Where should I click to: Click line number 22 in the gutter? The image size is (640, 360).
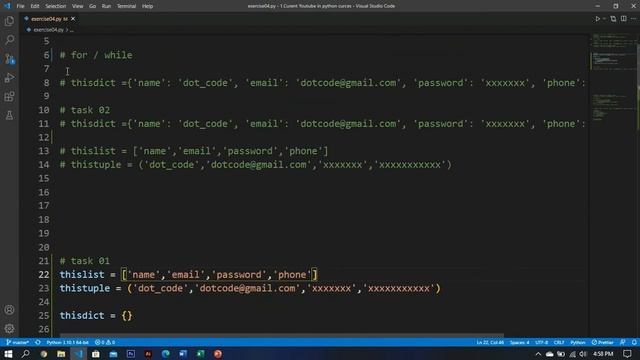pos(44,275)
